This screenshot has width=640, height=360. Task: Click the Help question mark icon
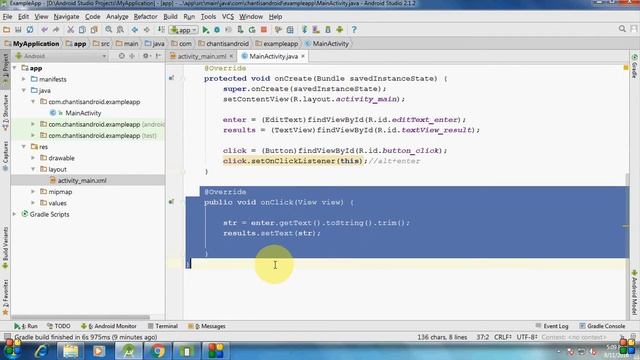coord(354,29)
